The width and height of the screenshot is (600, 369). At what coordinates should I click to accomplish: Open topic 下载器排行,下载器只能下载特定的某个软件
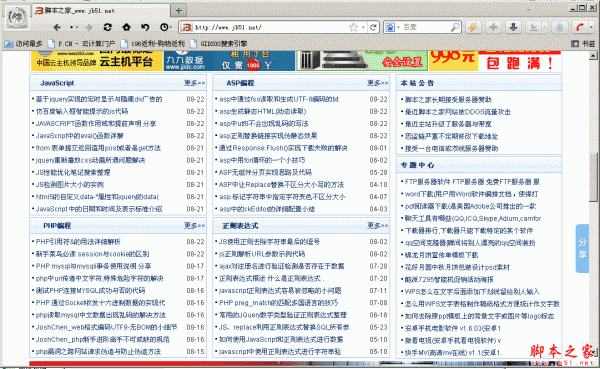469,231
